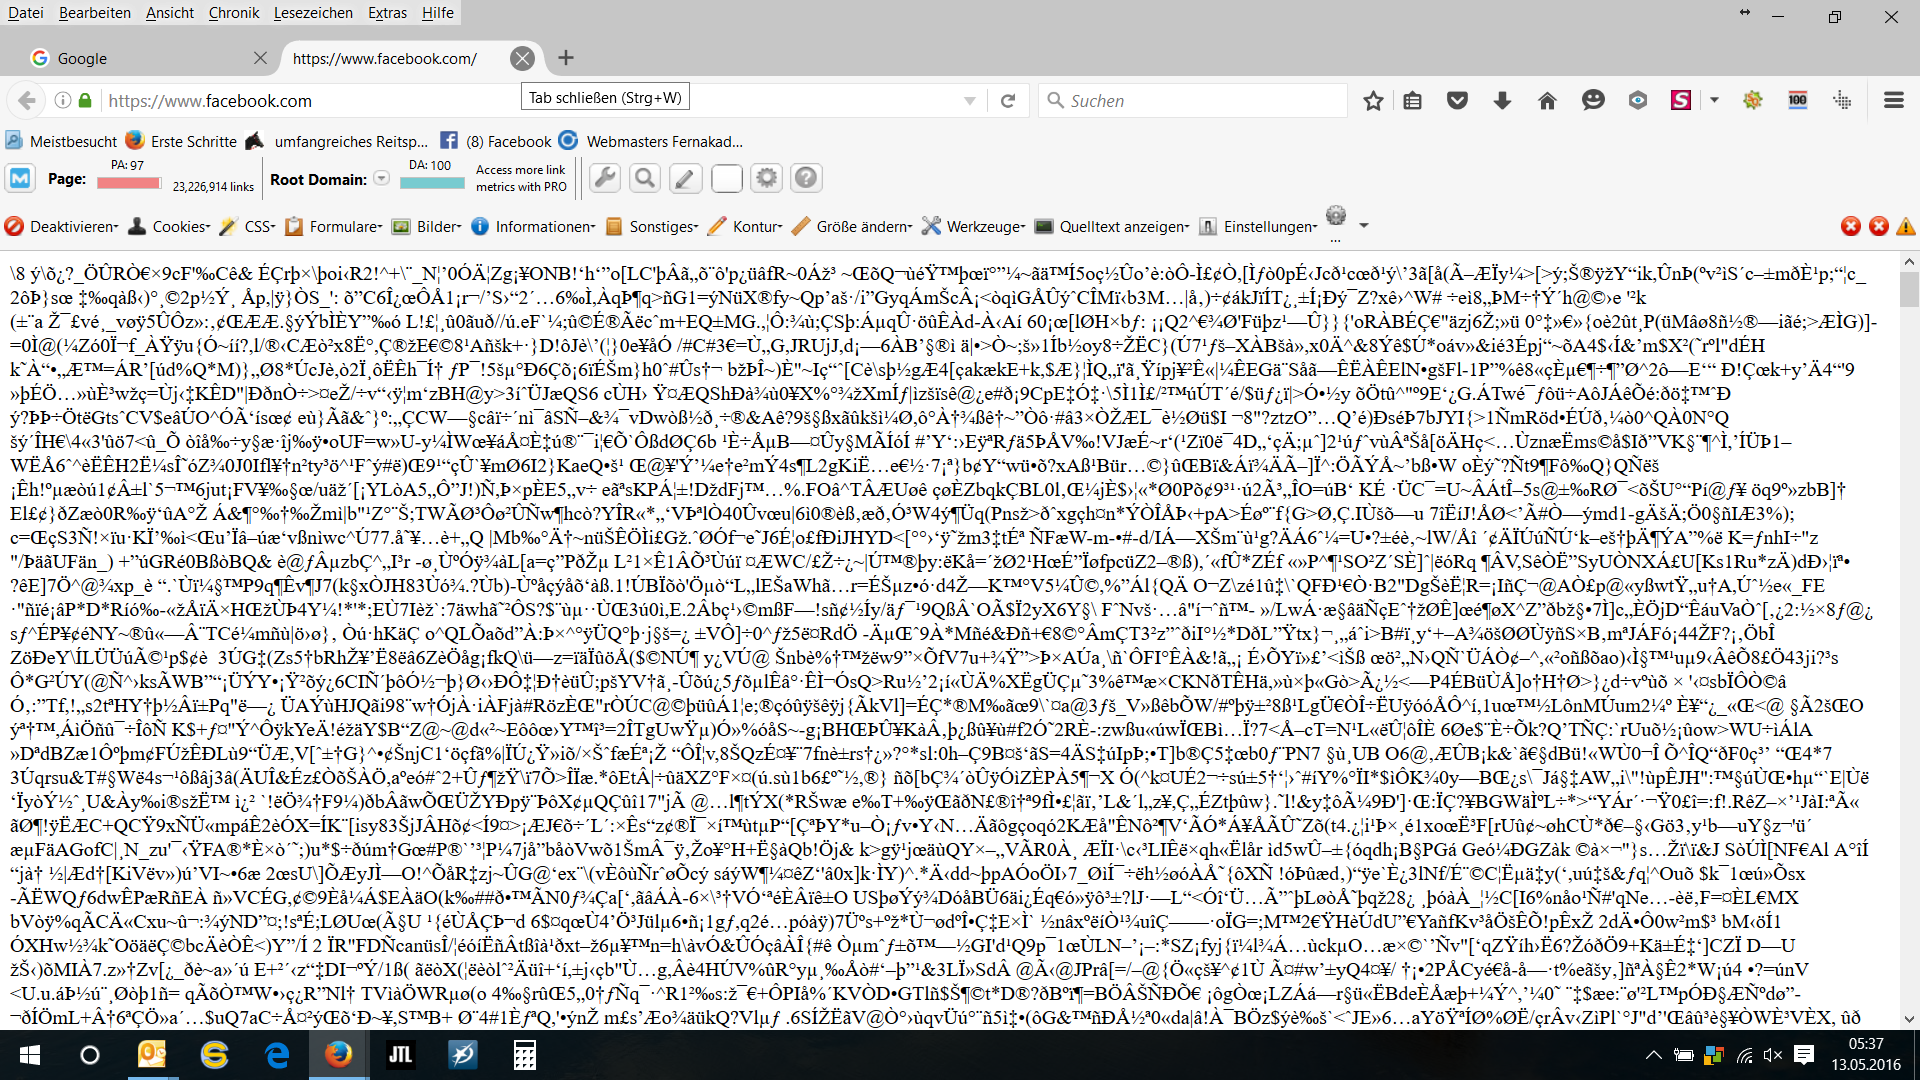Open MozBar gear settings icon

[766, 178]
